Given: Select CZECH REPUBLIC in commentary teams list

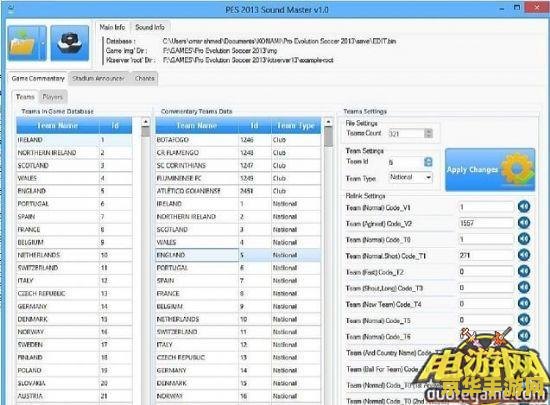Looking at the screenshot, I should [x=238, y=357].
